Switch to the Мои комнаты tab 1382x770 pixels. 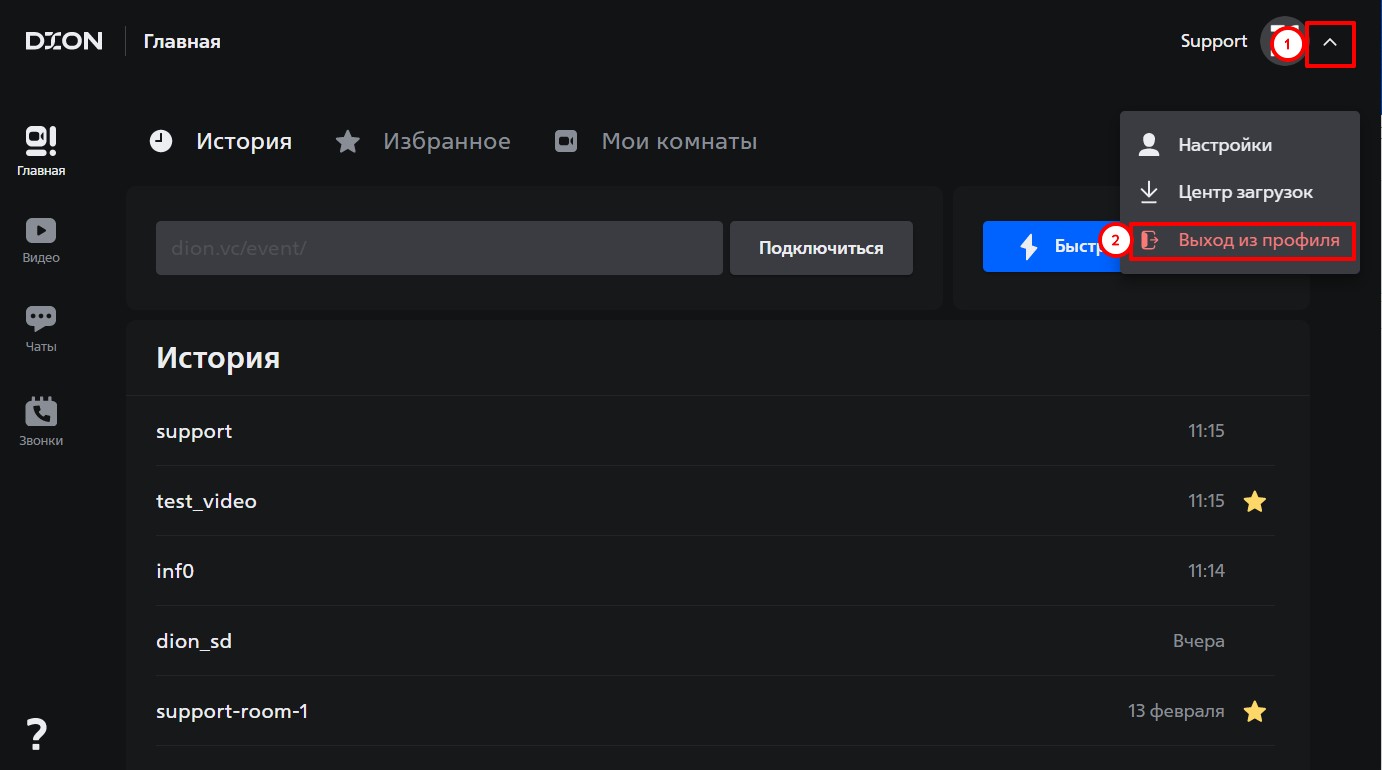[656, 141]
